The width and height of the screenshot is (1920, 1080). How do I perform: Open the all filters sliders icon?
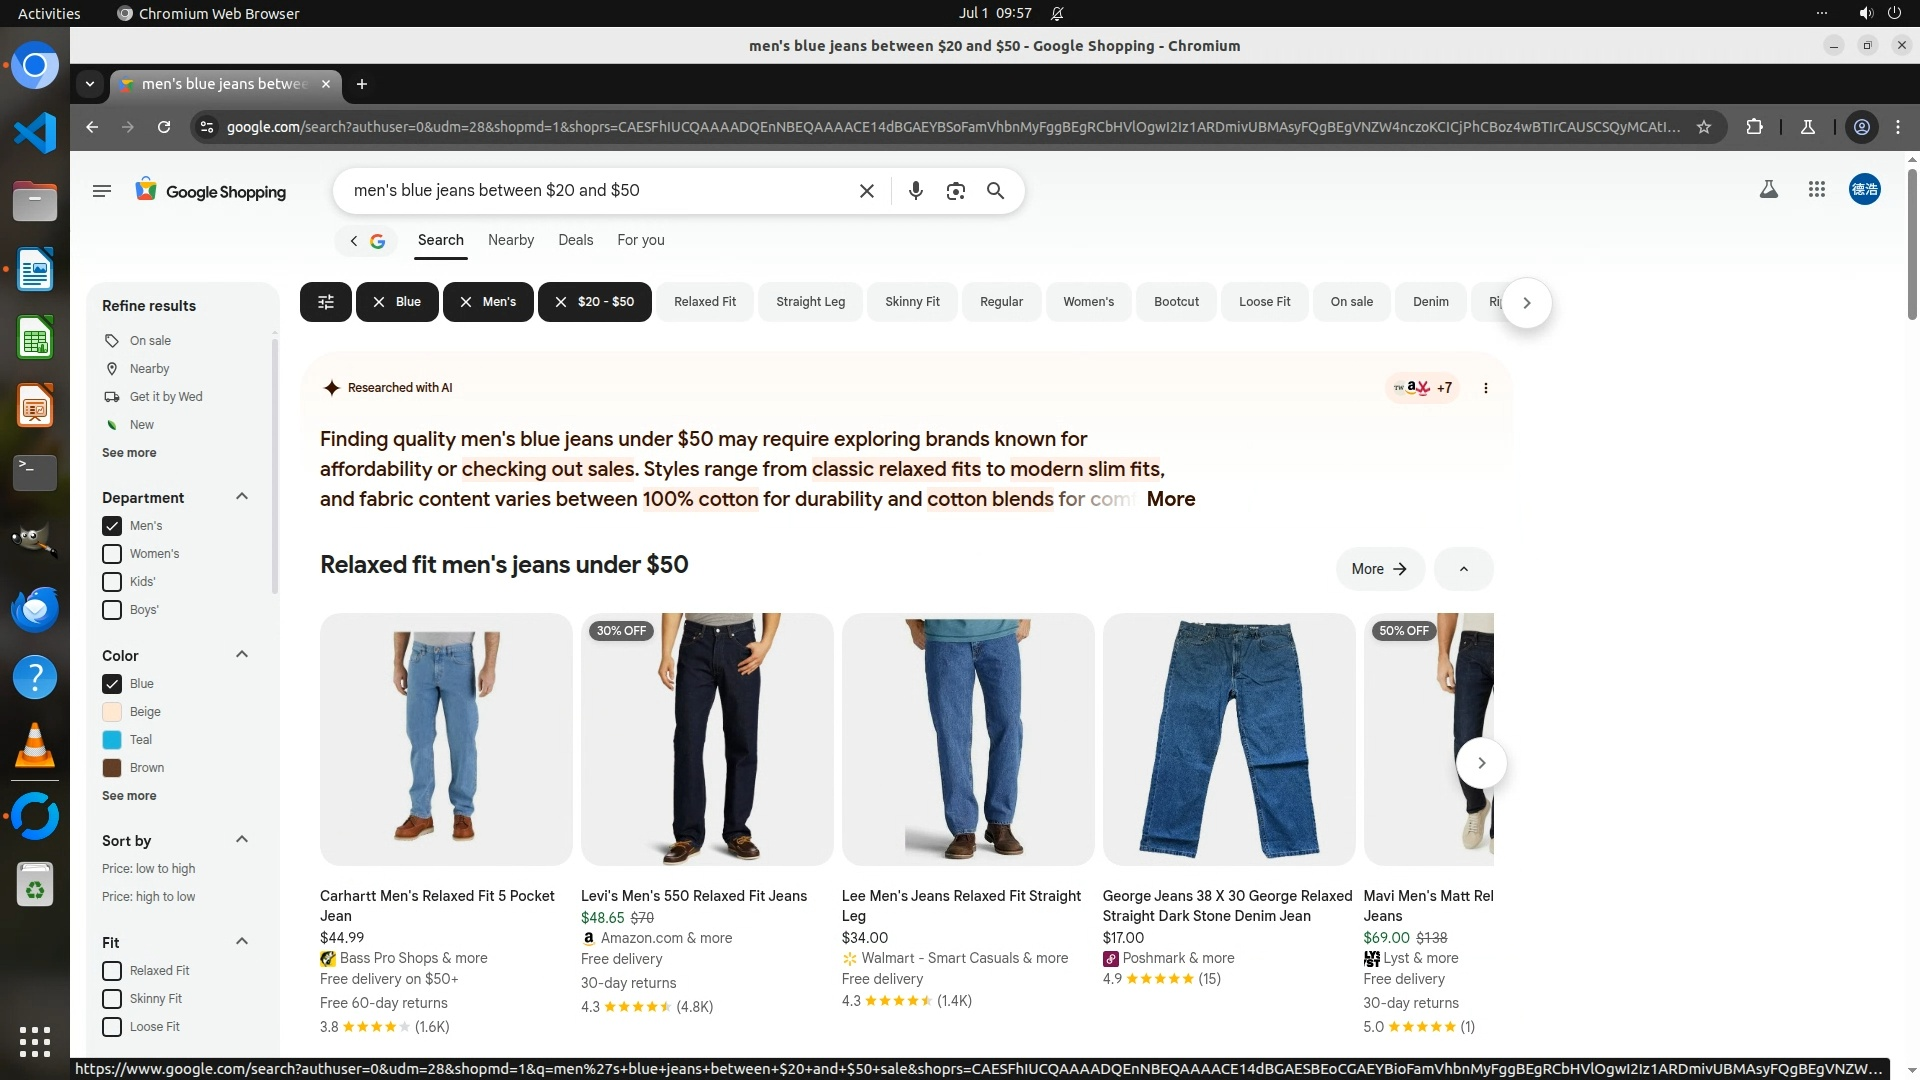325,302
